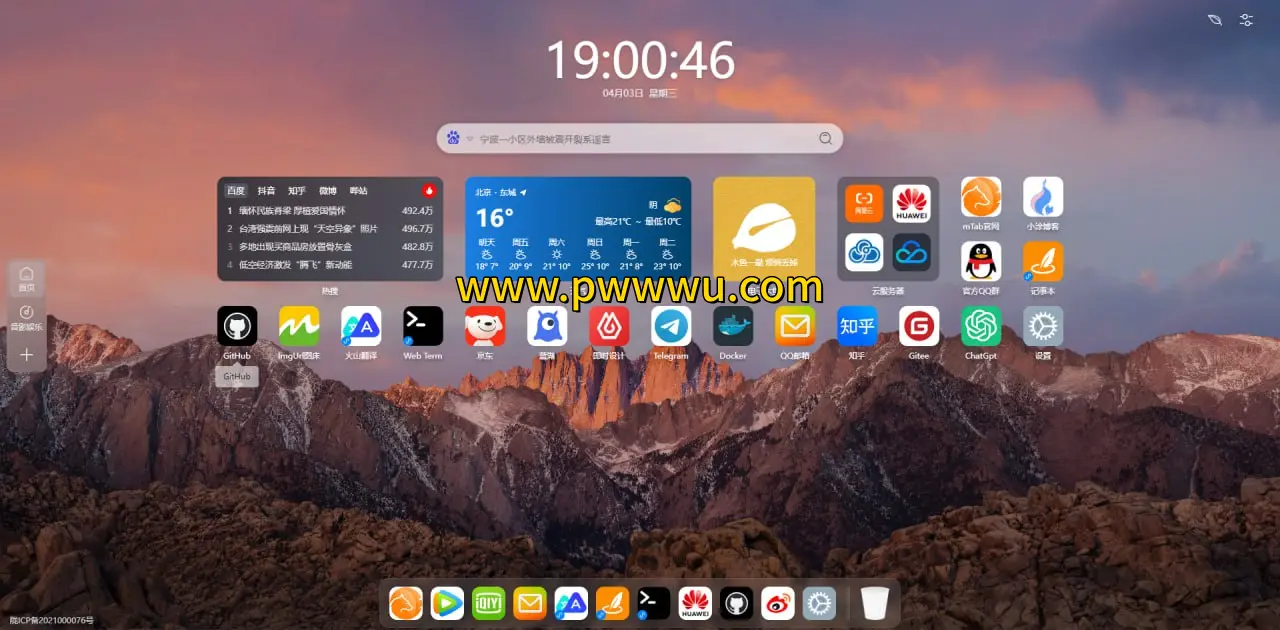Switch to the 抖音 hot search tab
This screenshot has width=1280, height=630.
266,190
